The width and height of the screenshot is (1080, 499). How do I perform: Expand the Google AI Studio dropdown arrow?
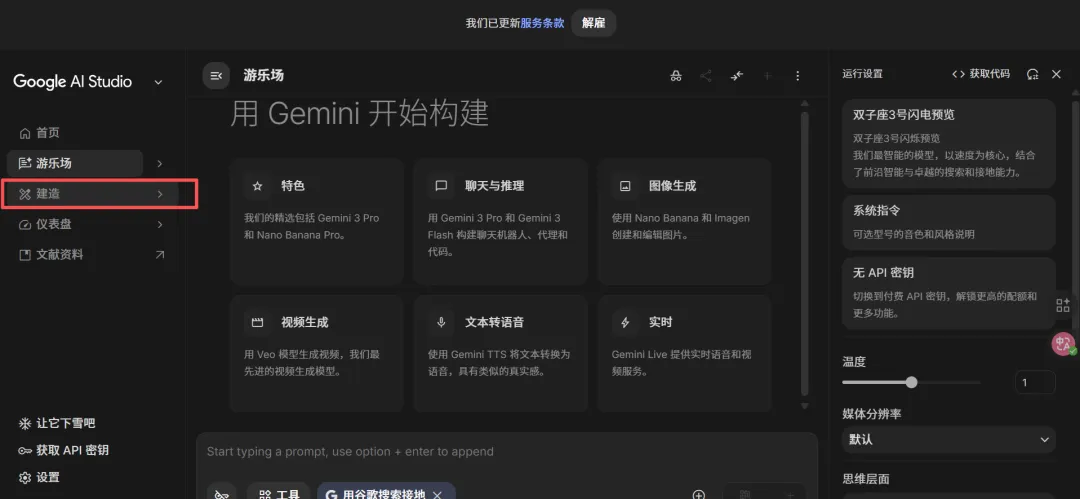pyautogui.click(x=158, y=82)
